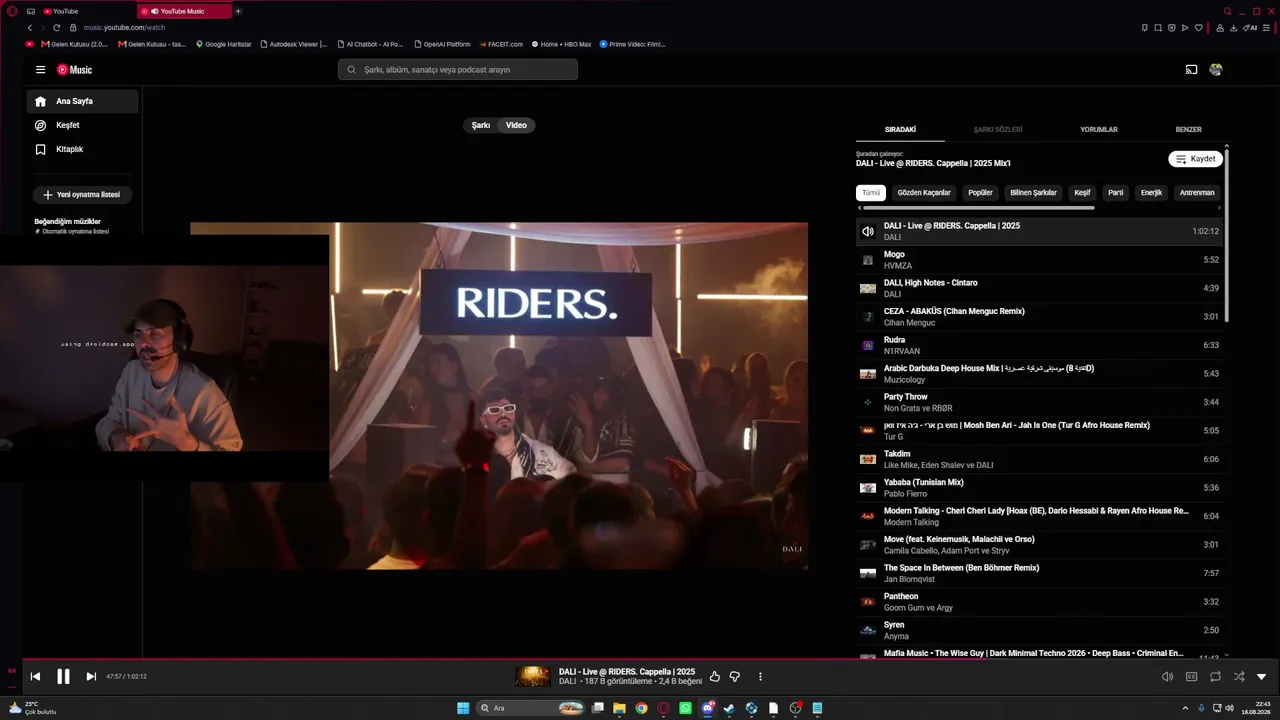Open the three-dot more actions menu
Screen dimensions: 1280x720
click(x=760, y=677)
